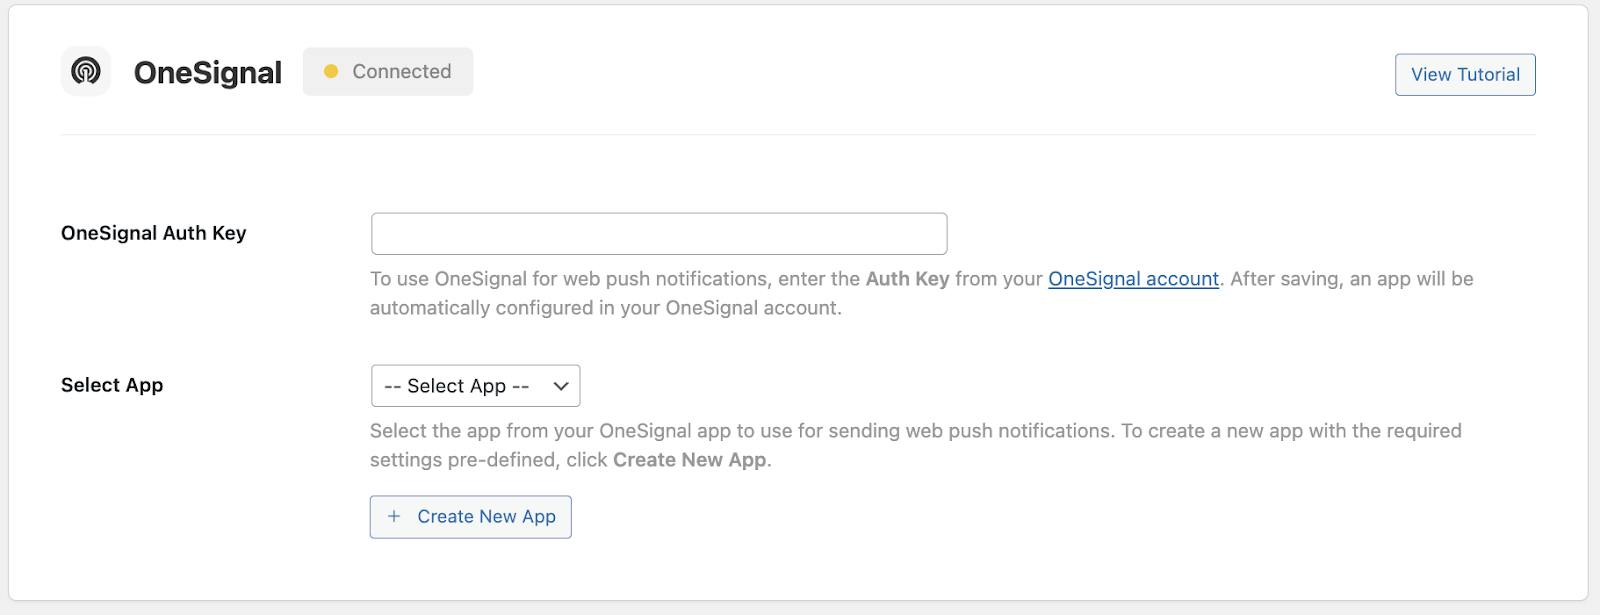The width and height of the screenshot is (1600, 615).
Task: Click the Connected text label
Action: (402, 72)
